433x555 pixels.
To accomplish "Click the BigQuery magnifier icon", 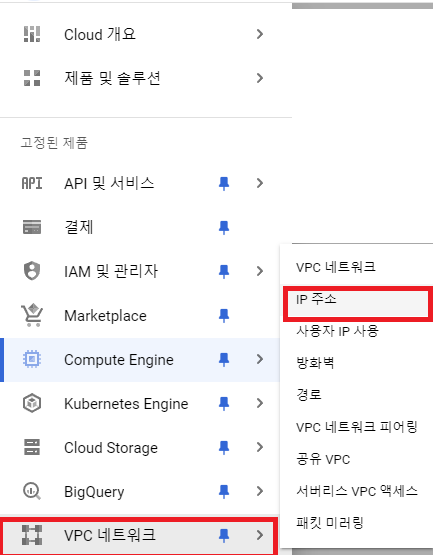I will click(x=32, y=491).
